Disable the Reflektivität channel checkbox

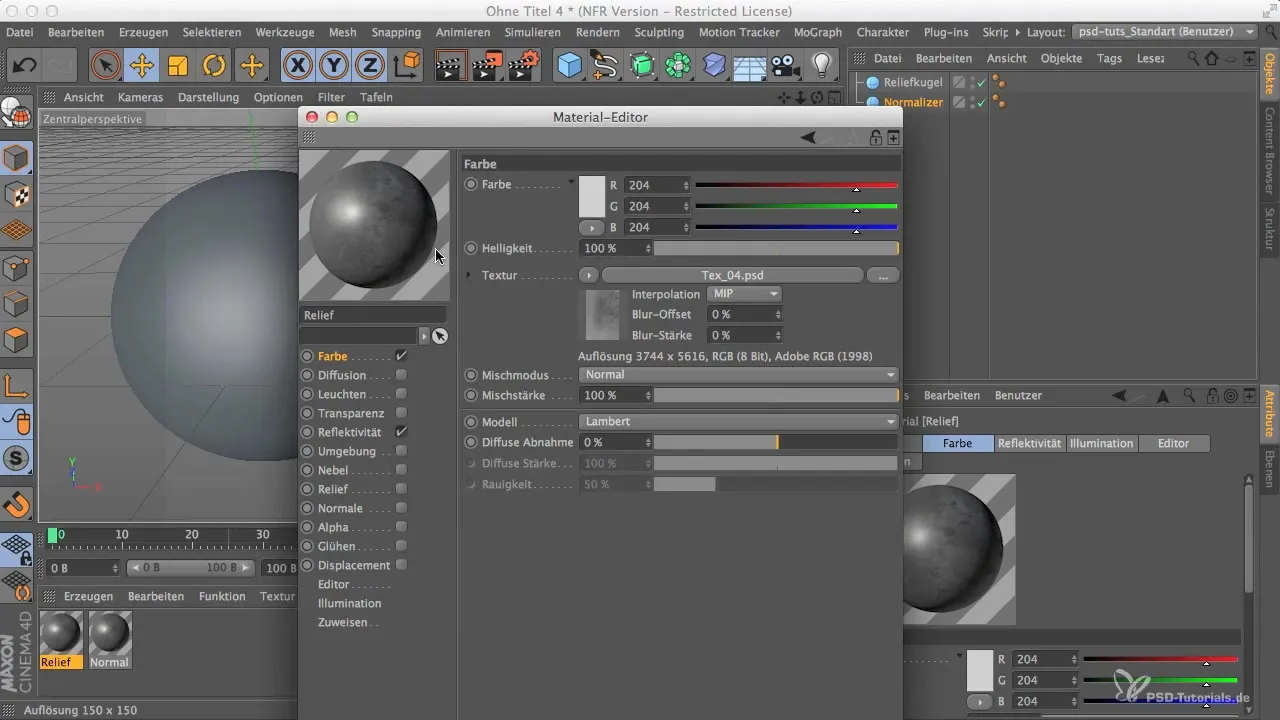tap(401, 432)
